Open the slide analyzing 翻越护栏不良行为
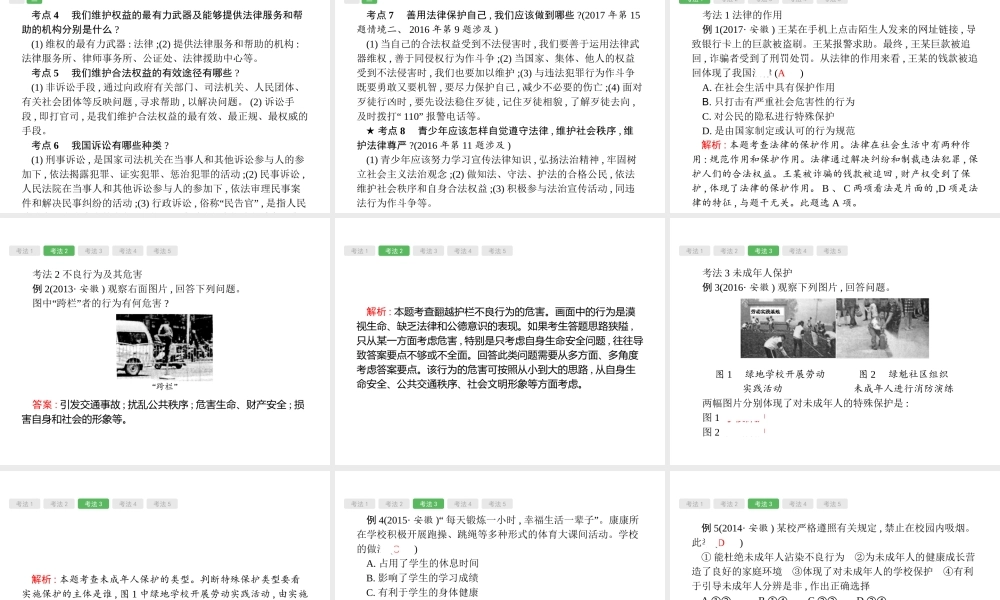 point(499,341)
